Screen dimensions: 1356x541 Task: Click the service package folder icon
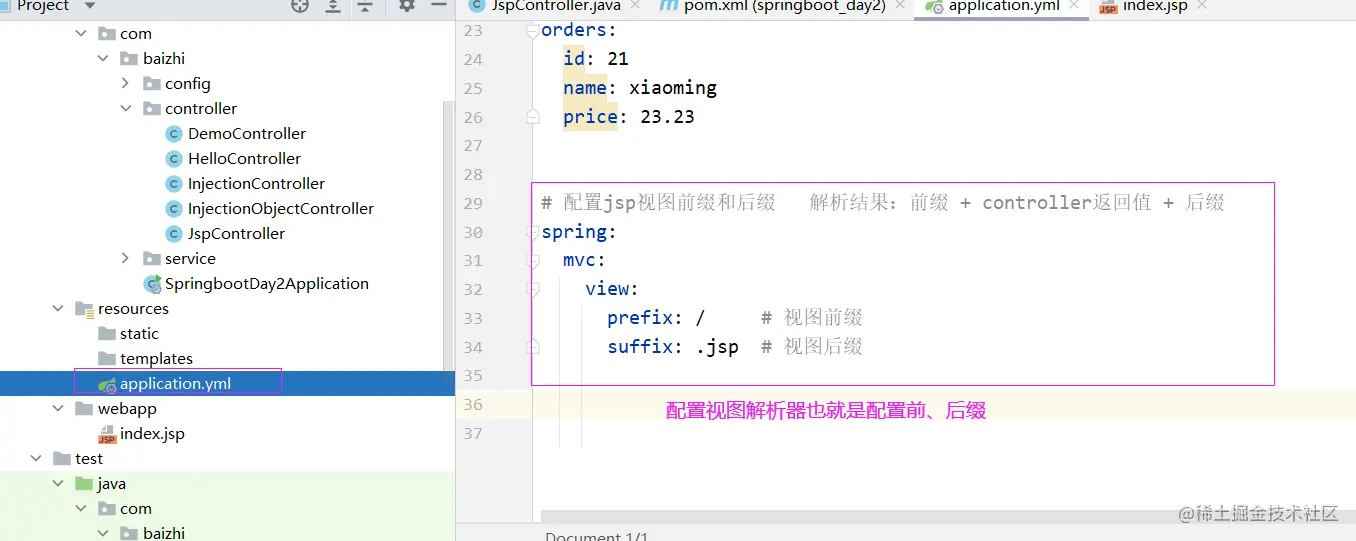[x=152, y=259]
